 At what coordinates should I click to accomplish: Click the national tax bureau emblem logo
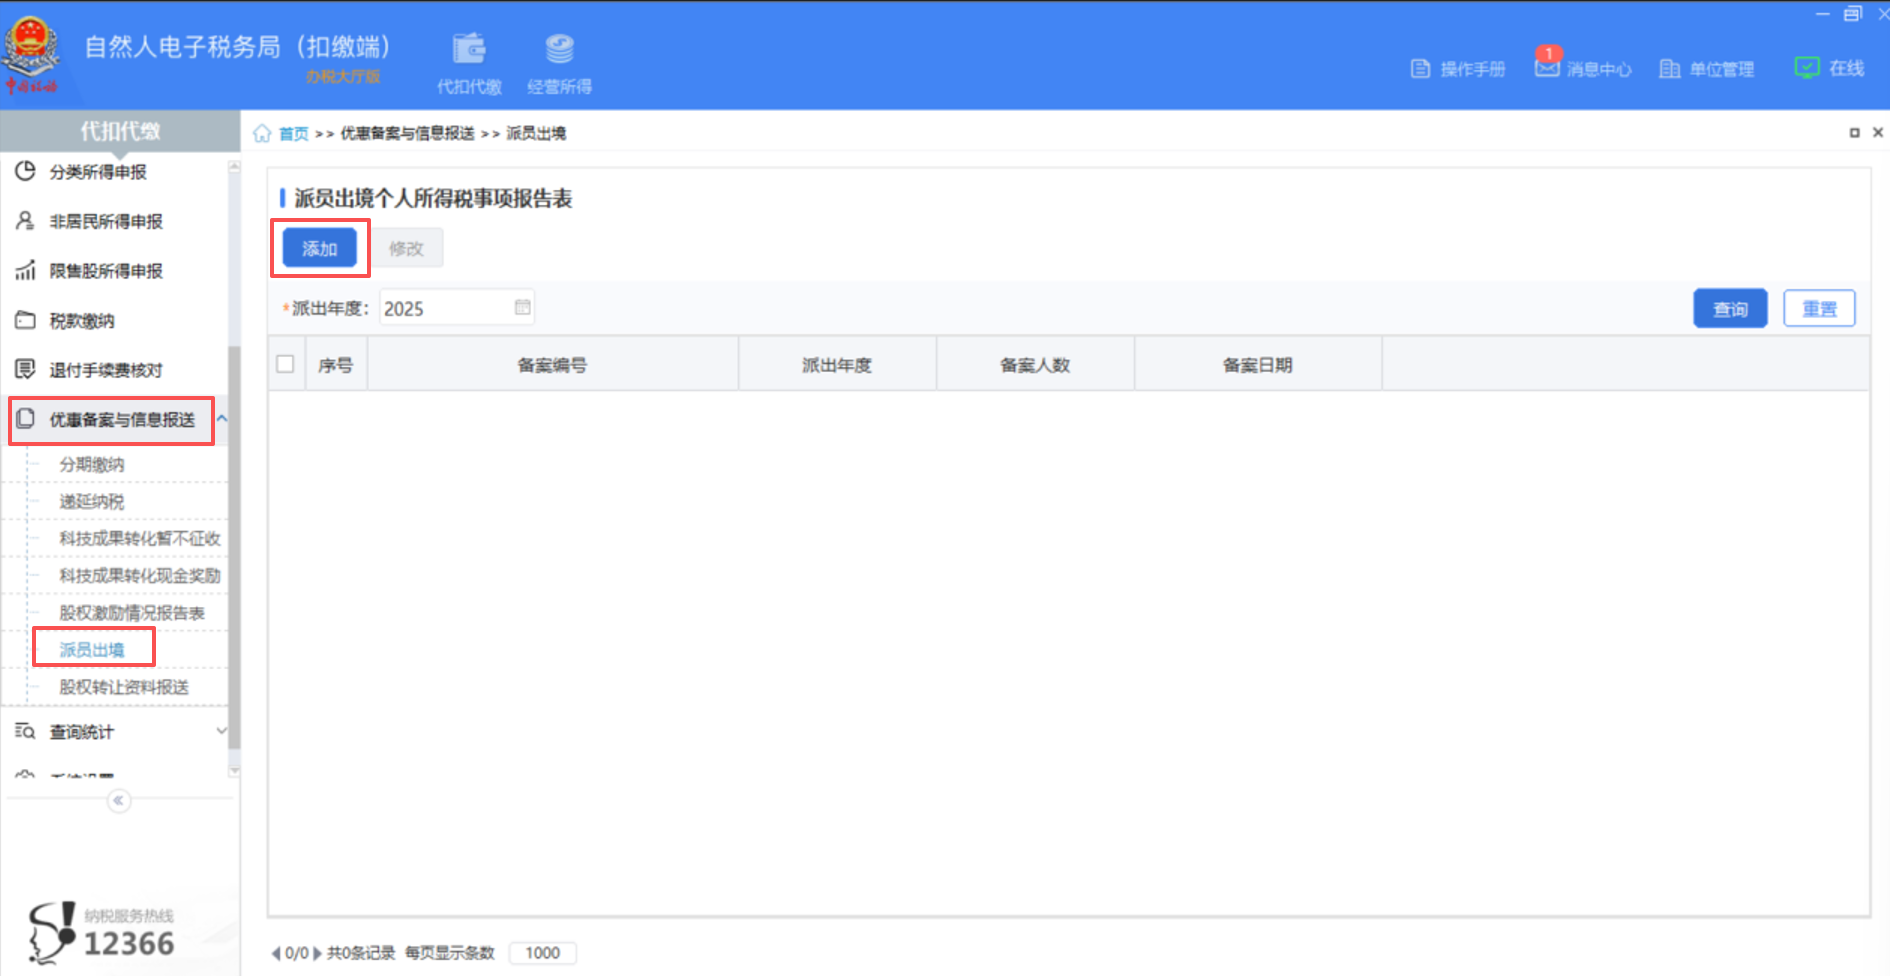tap(33, 48)
